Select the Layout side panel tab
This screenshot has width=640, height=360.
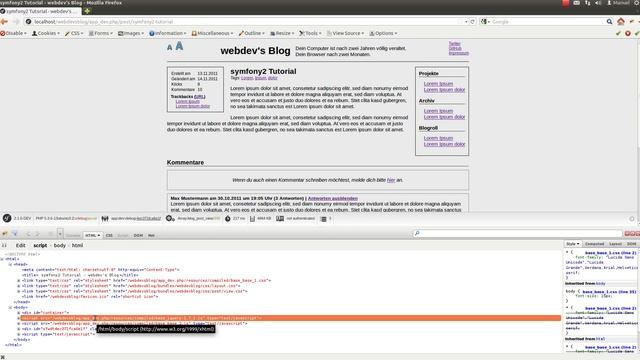[616, 244]
